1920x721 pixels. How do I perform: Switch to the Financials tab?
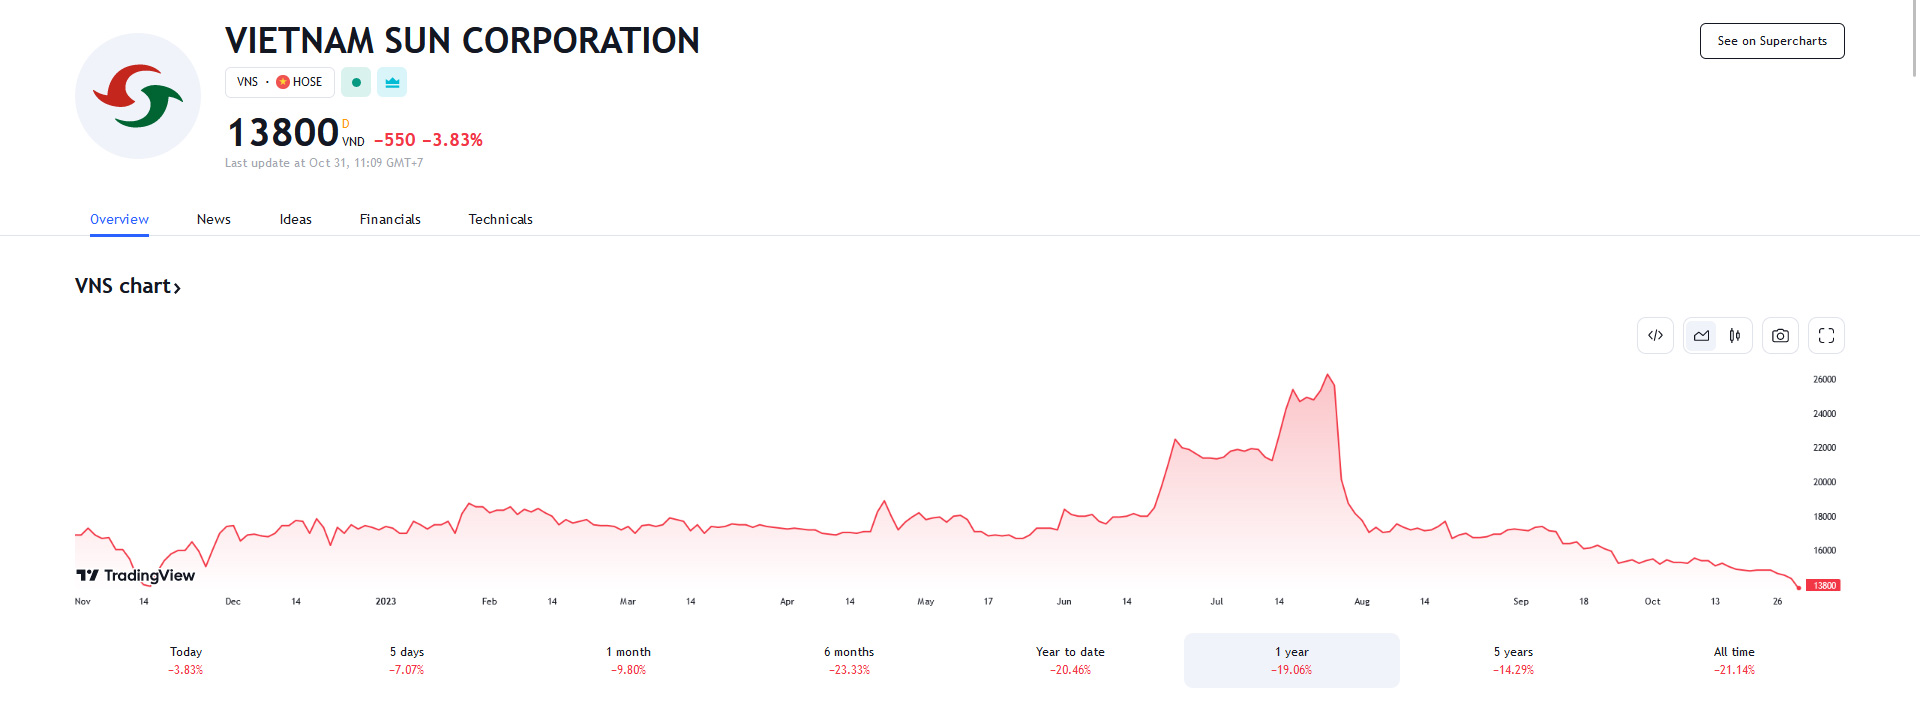click(390, 219)
